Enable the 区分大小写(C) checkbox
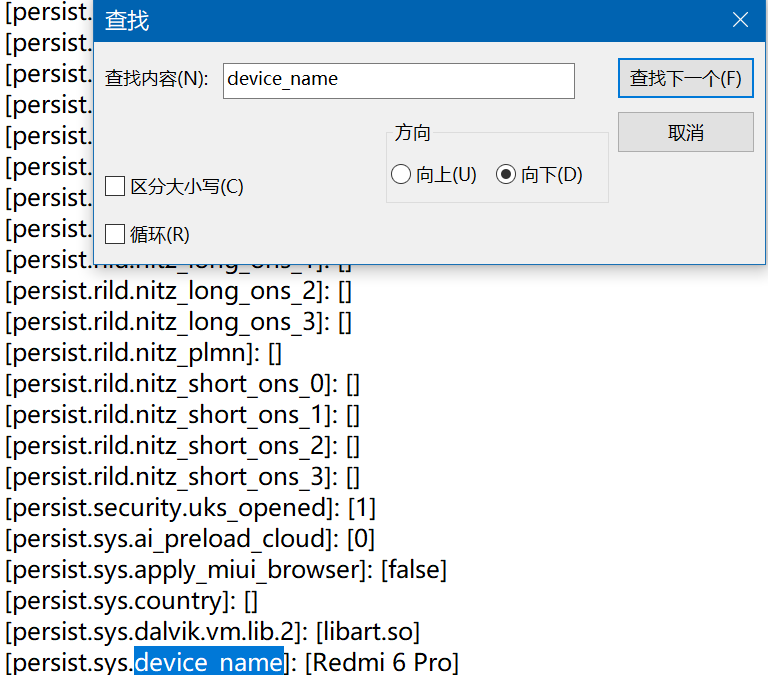The width and height of the screenshot is (768, 675). pos(115,186)
